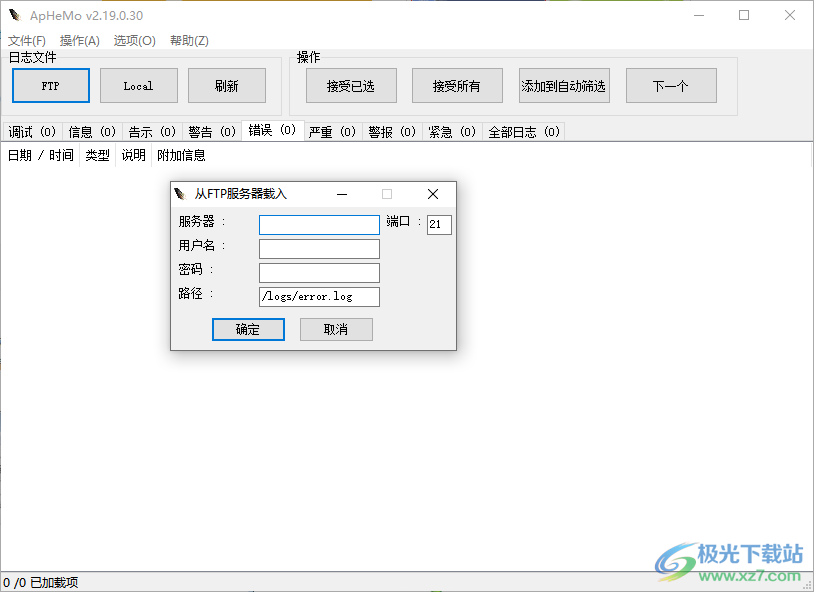
Task: Focus the 密码 input field
Action: [x=319, y=273]
